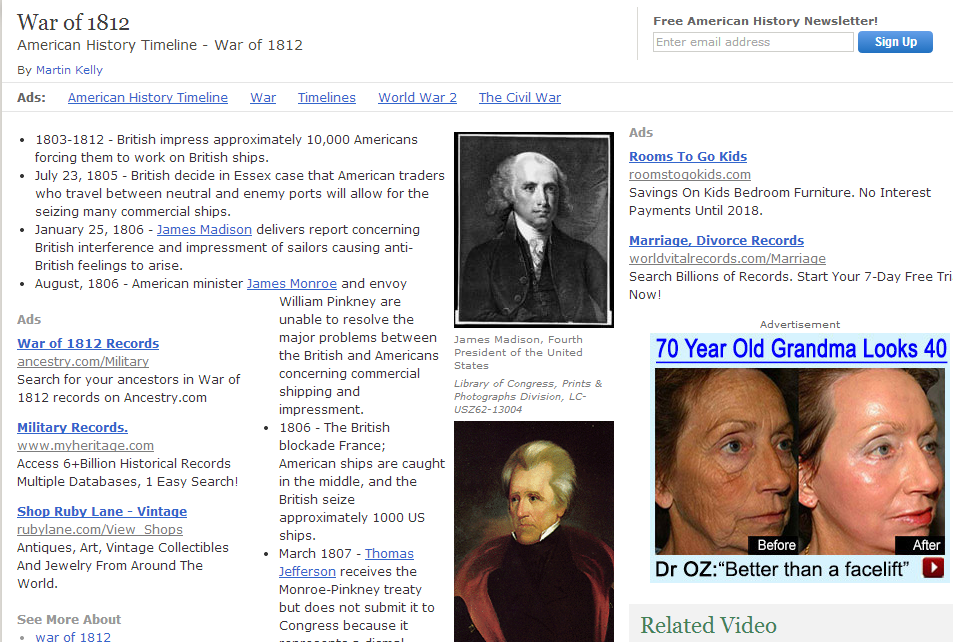Click the See More About heading

click(69, 620)
